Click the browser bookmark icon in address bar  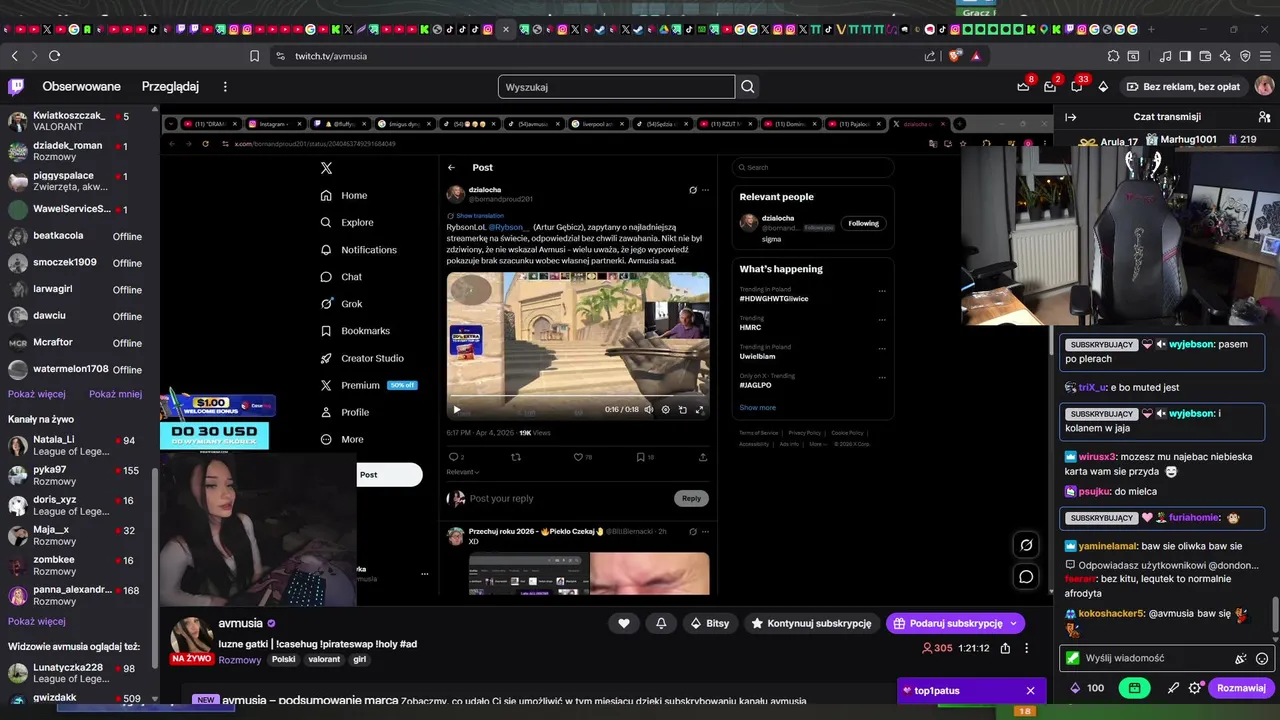(x=254, y=56)
